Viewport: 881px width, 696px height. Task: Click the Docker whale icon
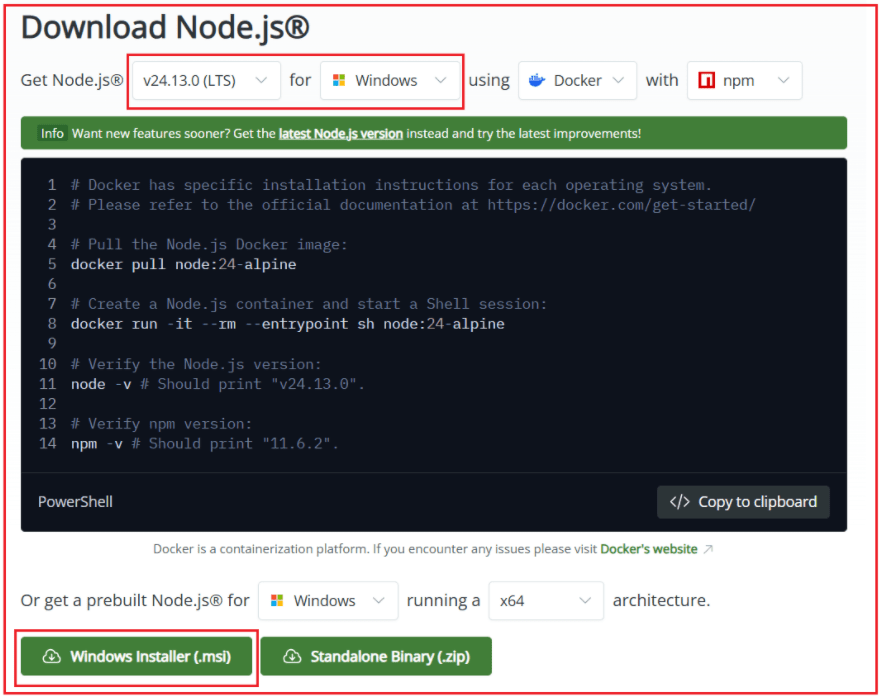click(536, 80)
